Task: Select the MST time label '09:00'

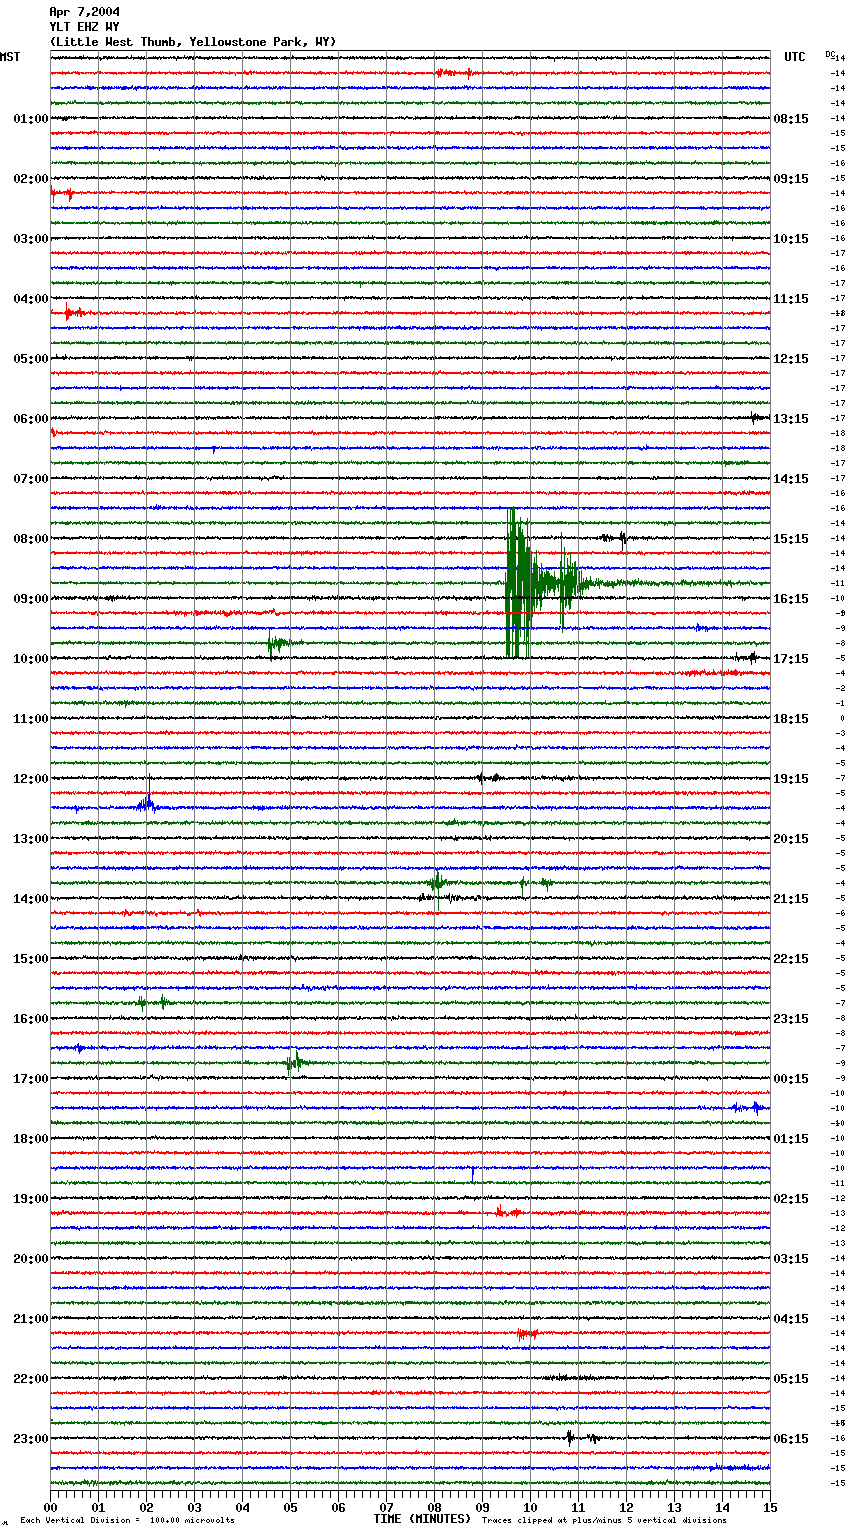Action: click(x=31, y=599)
